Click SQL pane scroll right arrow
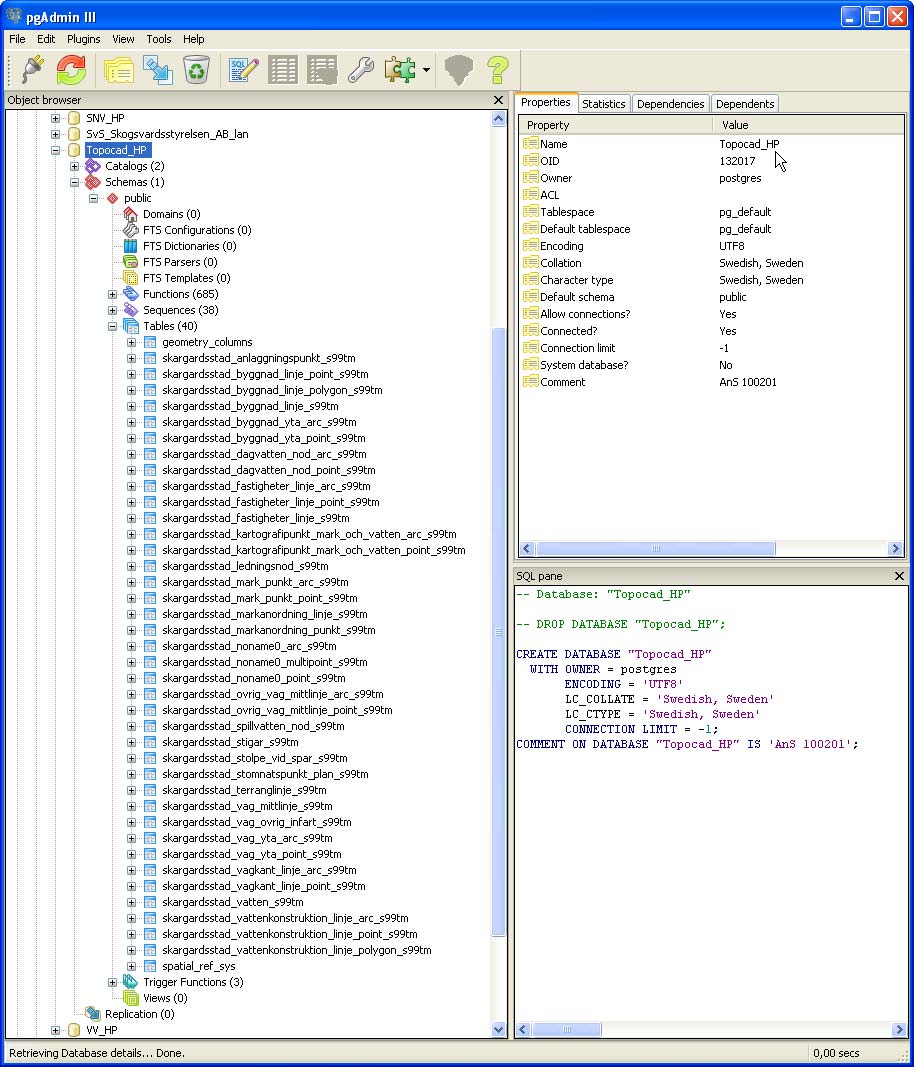 click(x=900, y=1030)
